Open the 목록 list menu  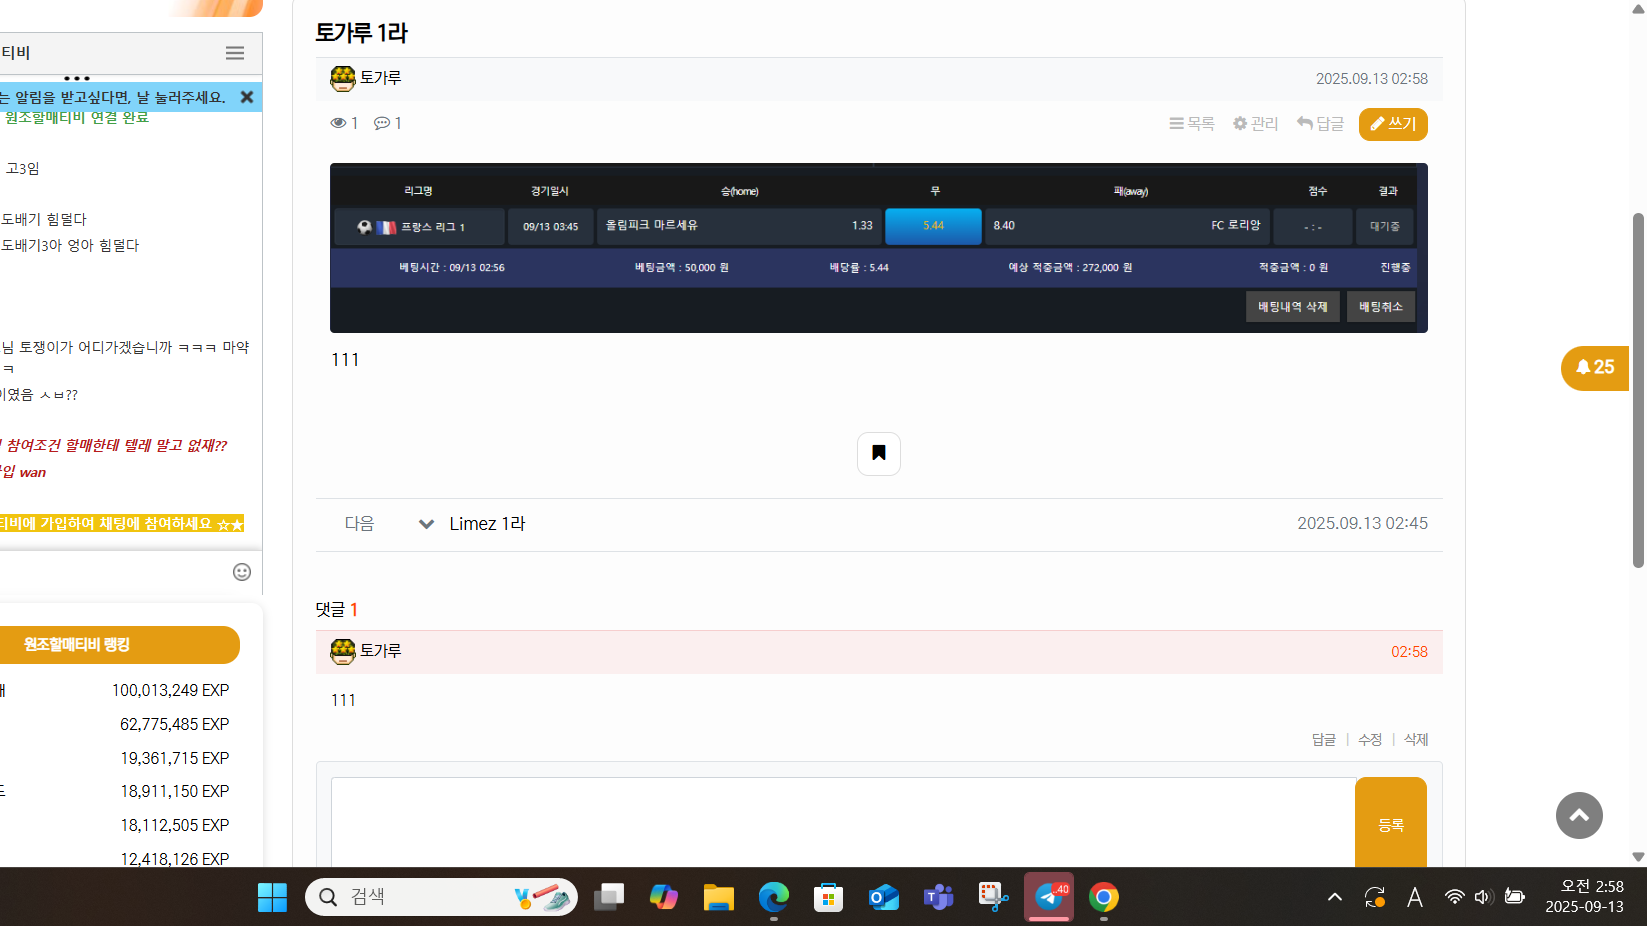click(x=1192, y=124)
